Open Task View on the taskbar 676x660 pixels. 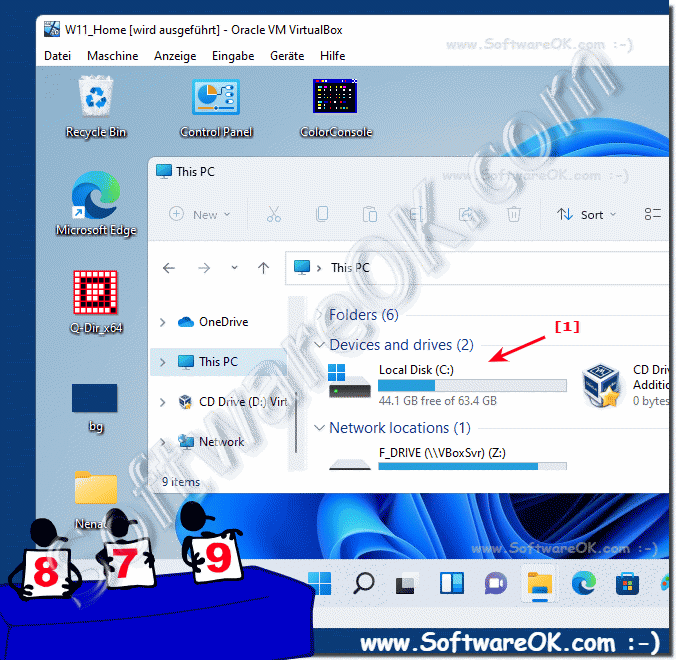pyautogui.click(x=407, y=584)
